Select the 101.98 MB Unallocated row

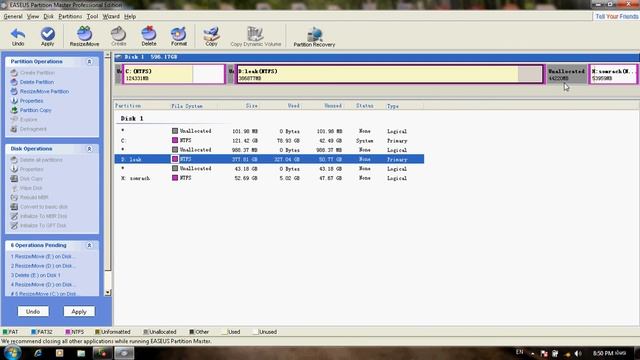(x=269, y=131)
